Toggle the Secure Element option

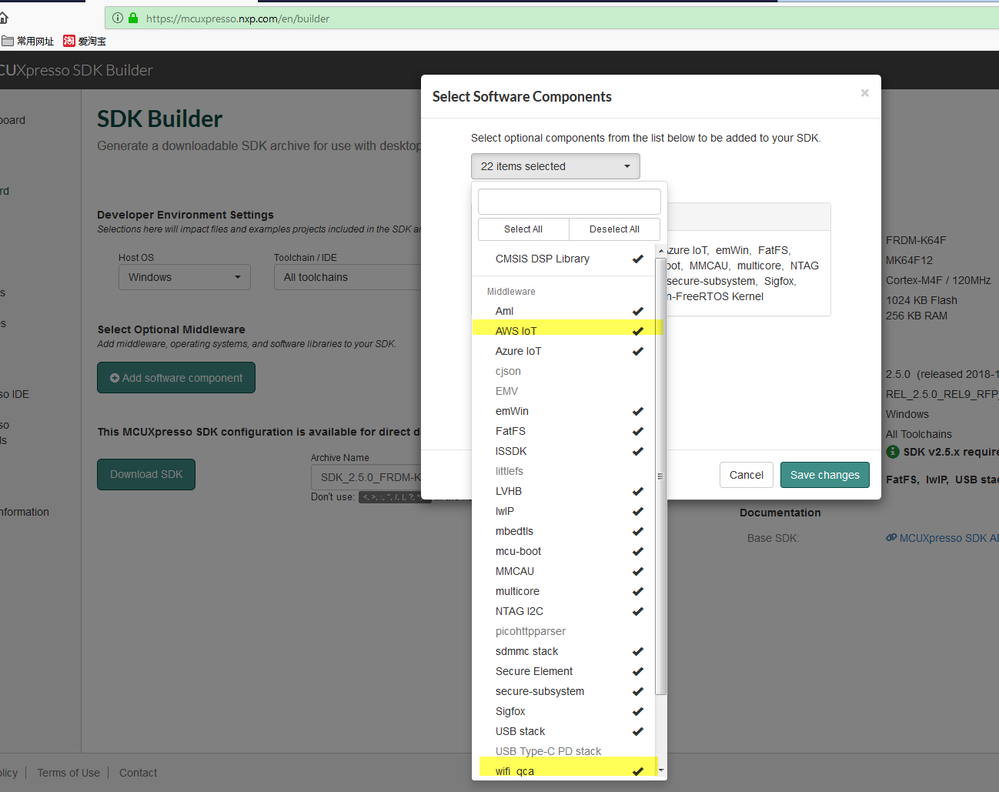coord(564,672)
